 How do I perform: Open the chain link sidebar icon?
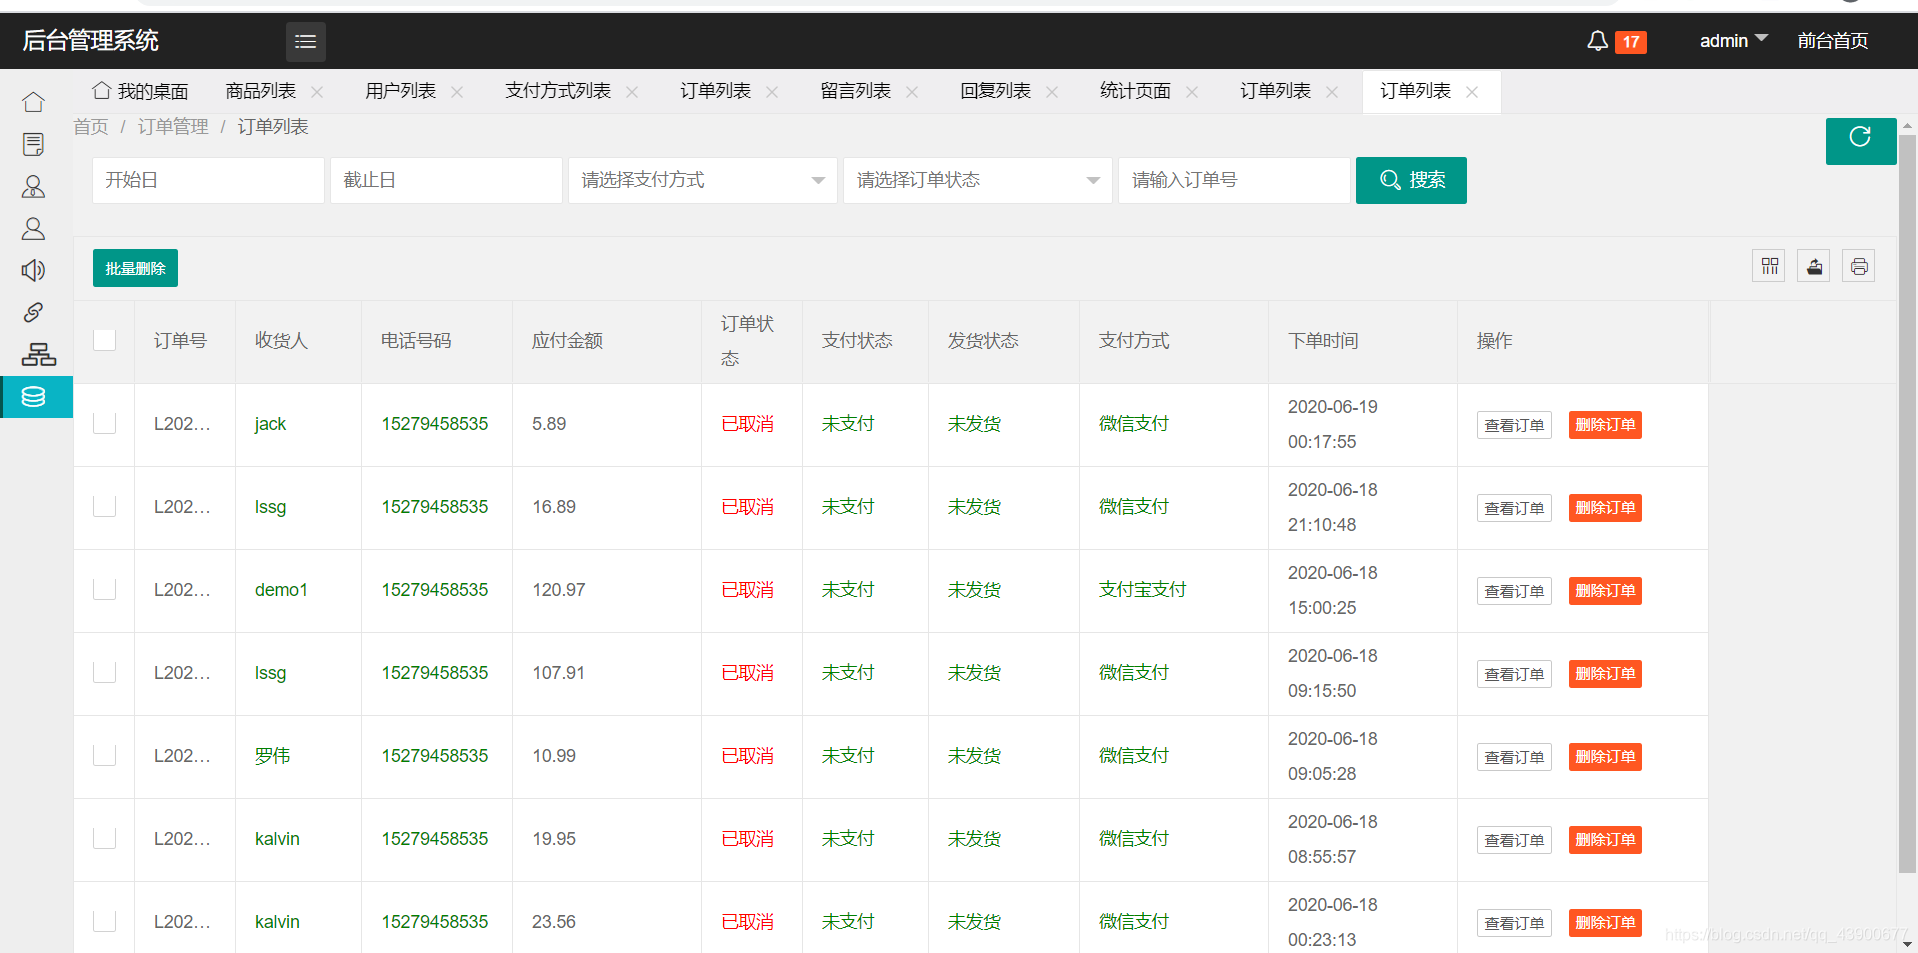pyautogui.click(x=33, y=312)
